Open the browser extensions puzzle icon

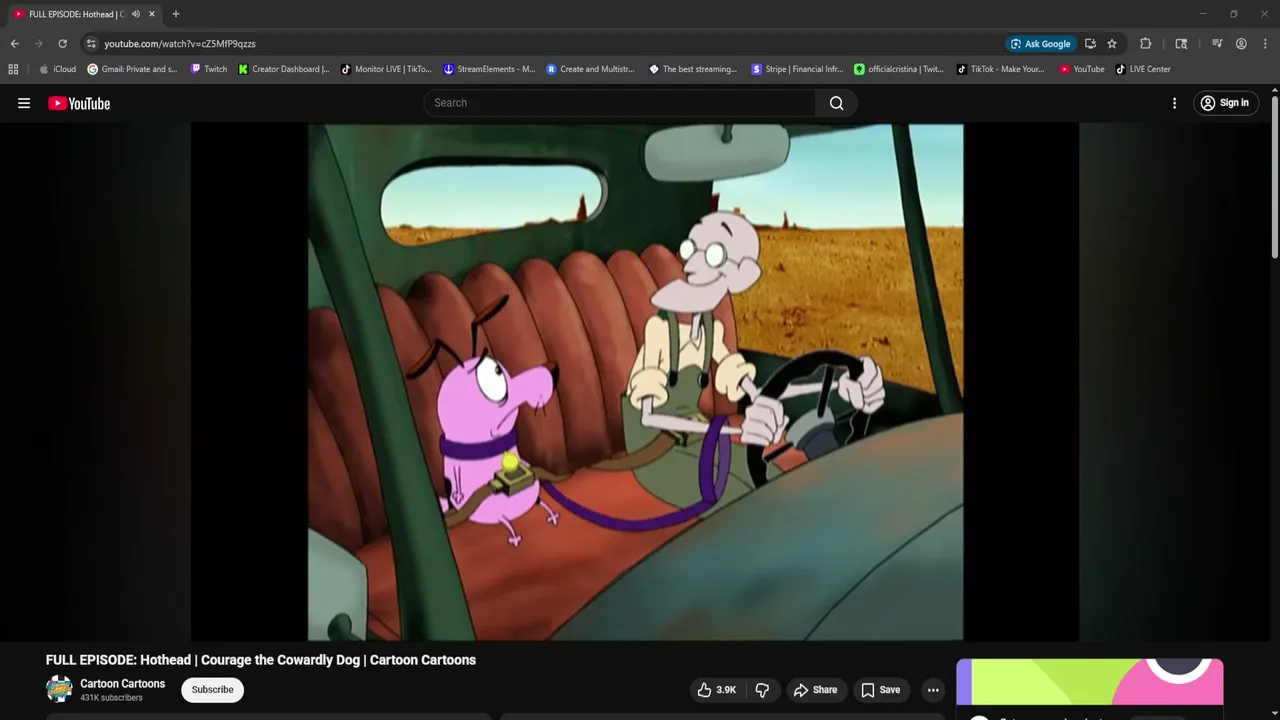(x=1145, y=44)
